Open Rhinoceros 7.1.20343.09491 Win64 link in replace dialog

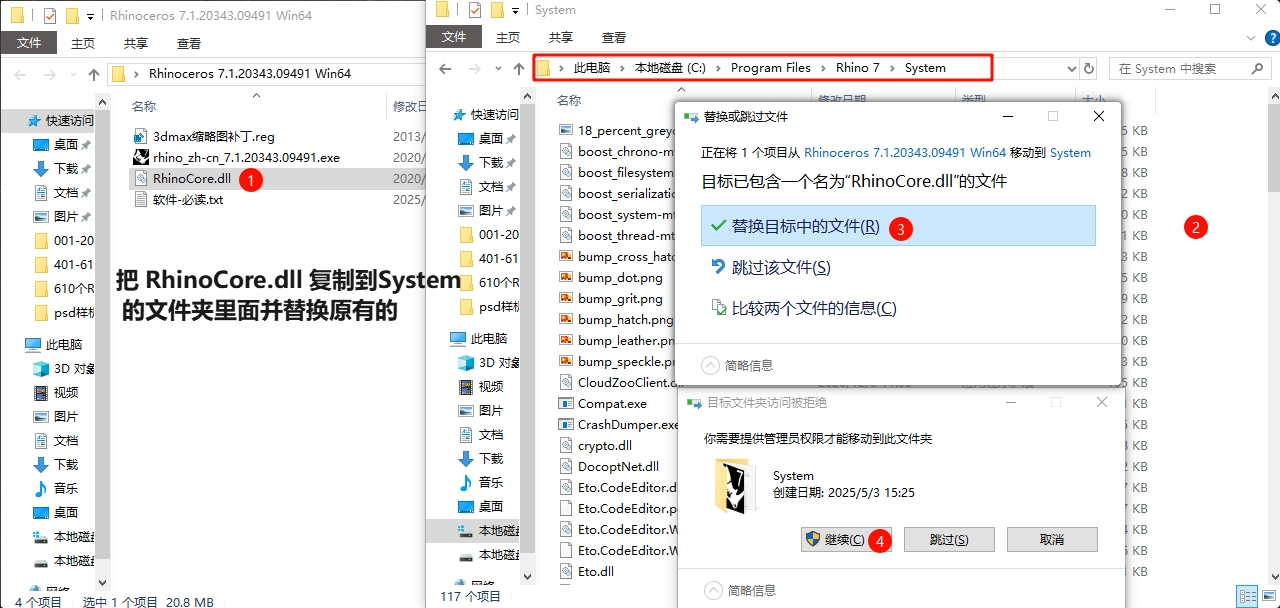coord(905,153)
